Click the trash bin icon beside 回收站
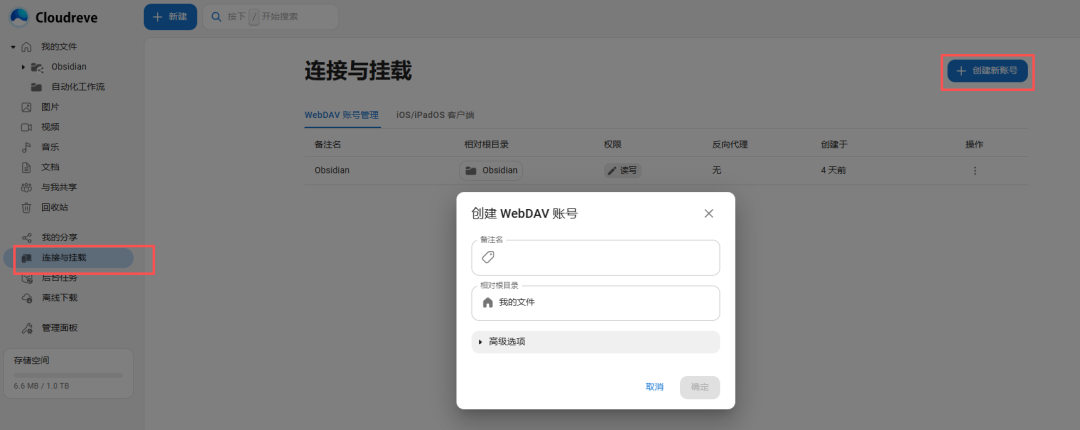The height and width of the screenshot is (430, 1080). [x=27, y=207]
